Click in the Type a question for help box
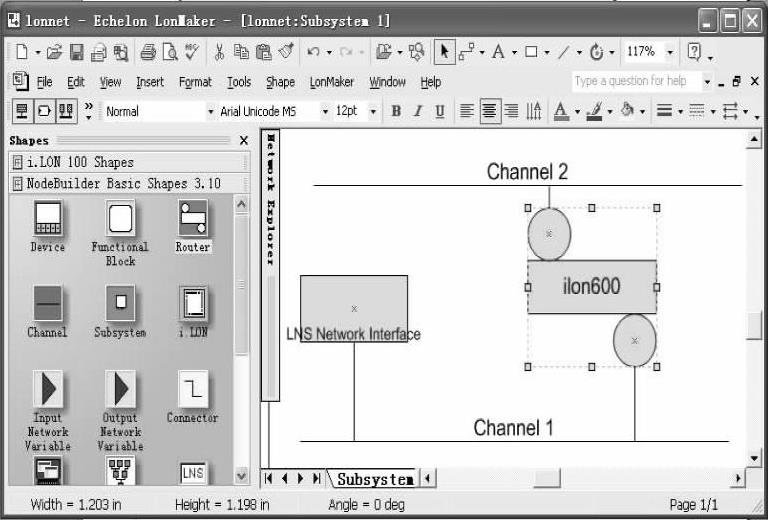 636,81
